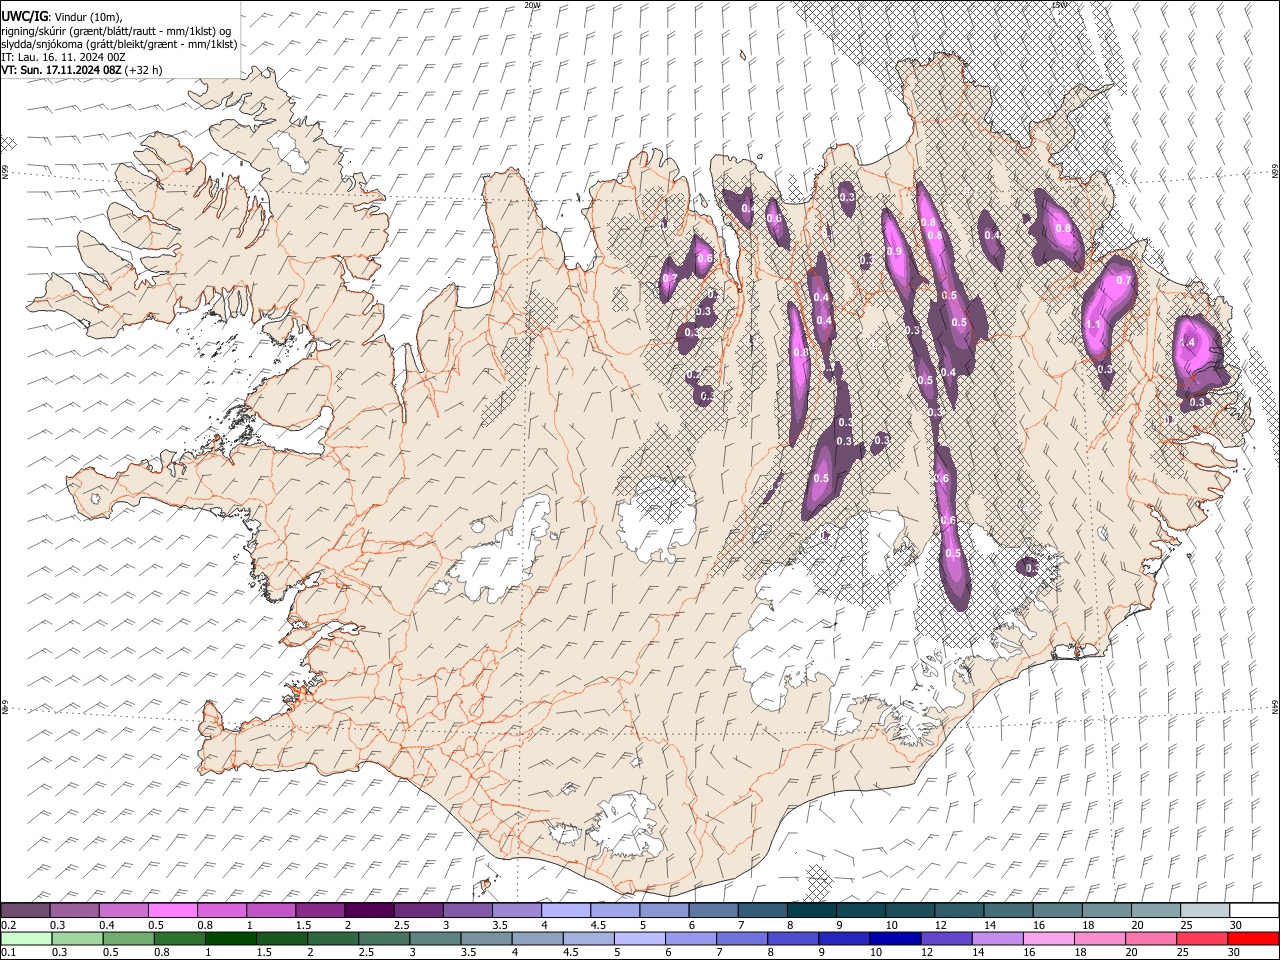
Task: Select the dark teal 8 snow-legend swatch
Action: click(811, 911)
